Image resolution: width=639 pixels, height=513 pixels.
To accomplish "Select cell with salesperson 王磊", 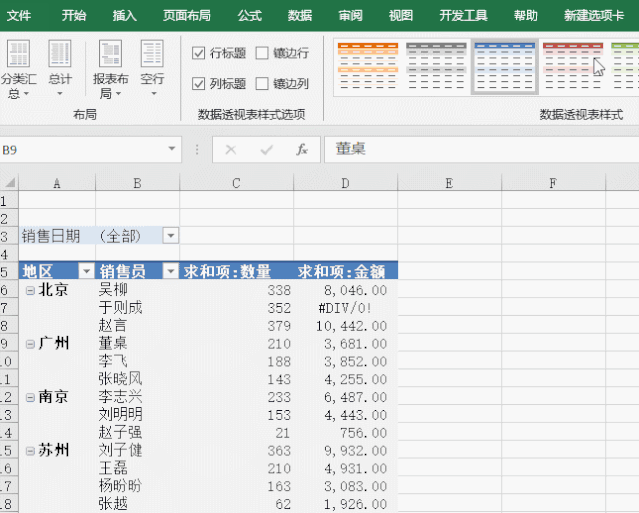I will tap(137, 468).
